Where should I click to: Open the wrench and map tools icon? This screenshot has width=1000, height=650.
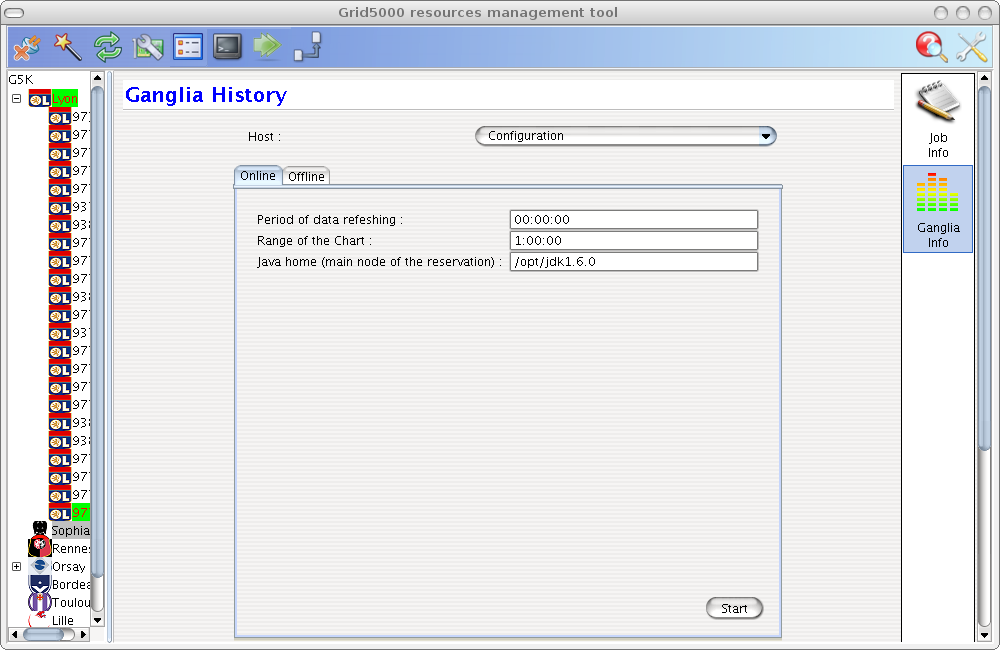pyautogui.click(x=148, y=47)
